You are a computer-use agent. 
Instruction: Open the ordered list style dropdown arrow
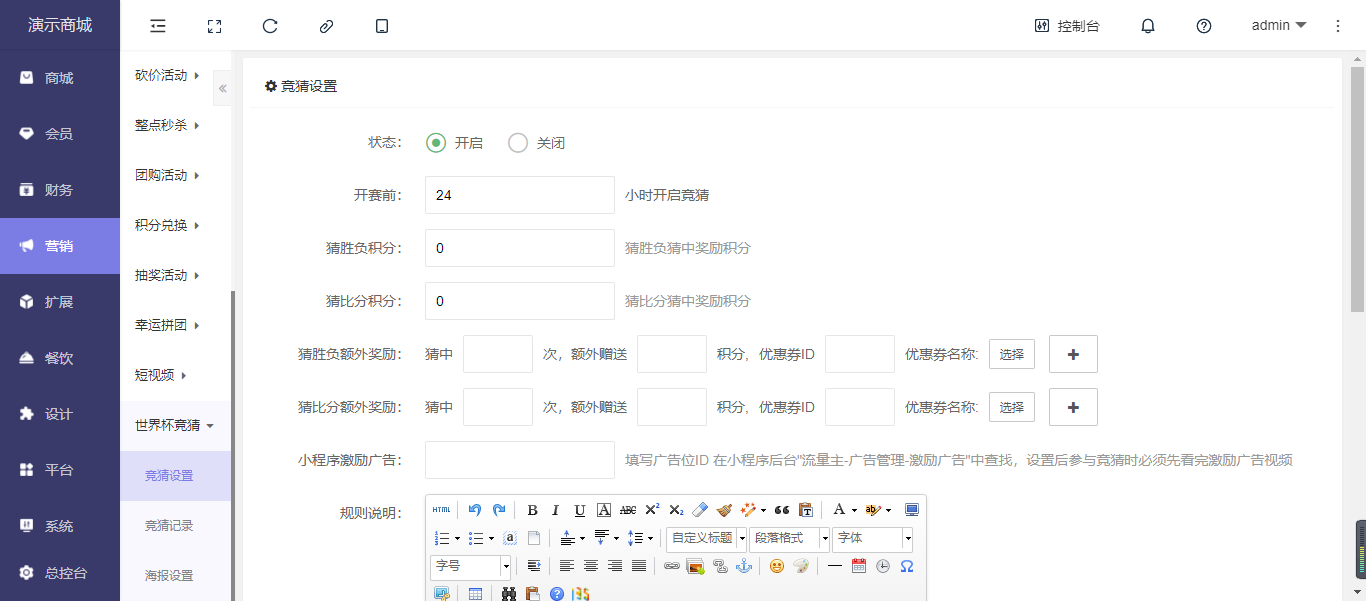[x=457, y=538]
